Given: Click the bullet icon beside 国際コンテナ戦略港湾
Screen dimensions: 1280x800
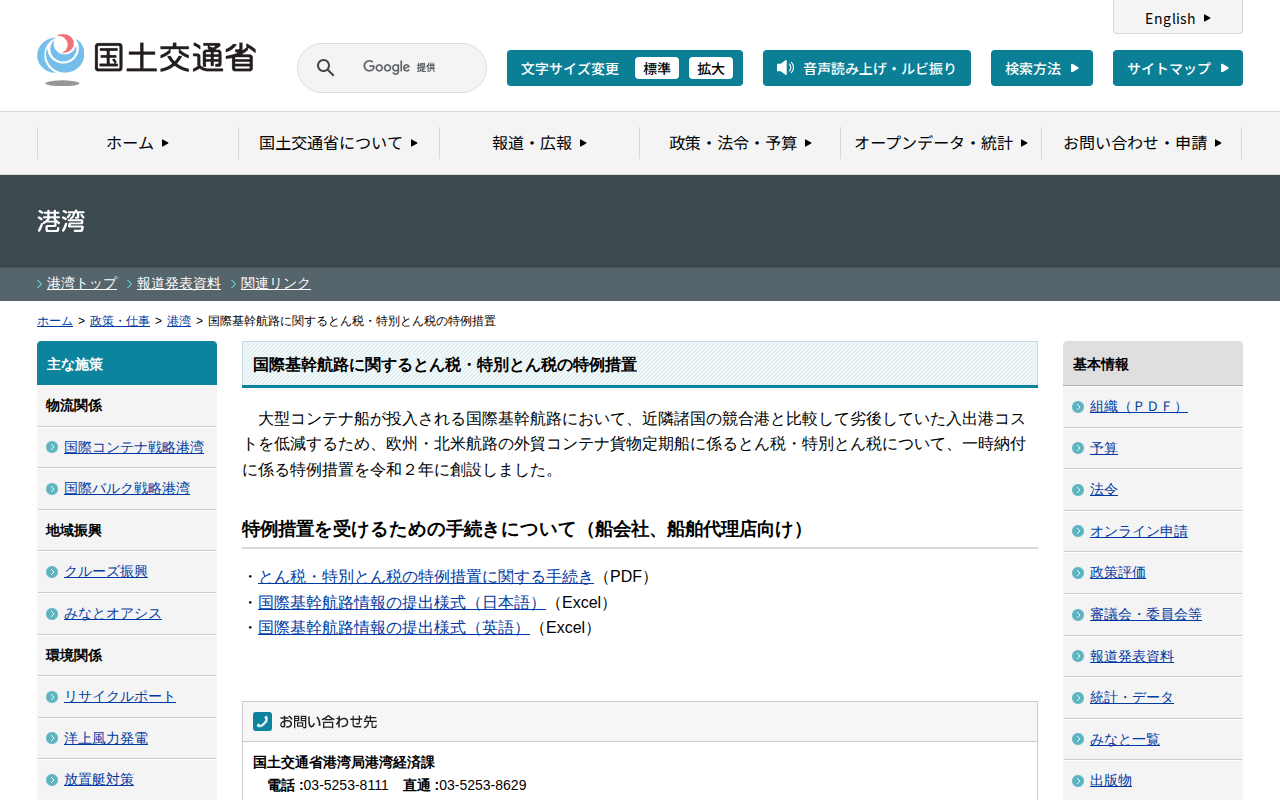Looking at the screenshot, I should [x=52, y=447].
